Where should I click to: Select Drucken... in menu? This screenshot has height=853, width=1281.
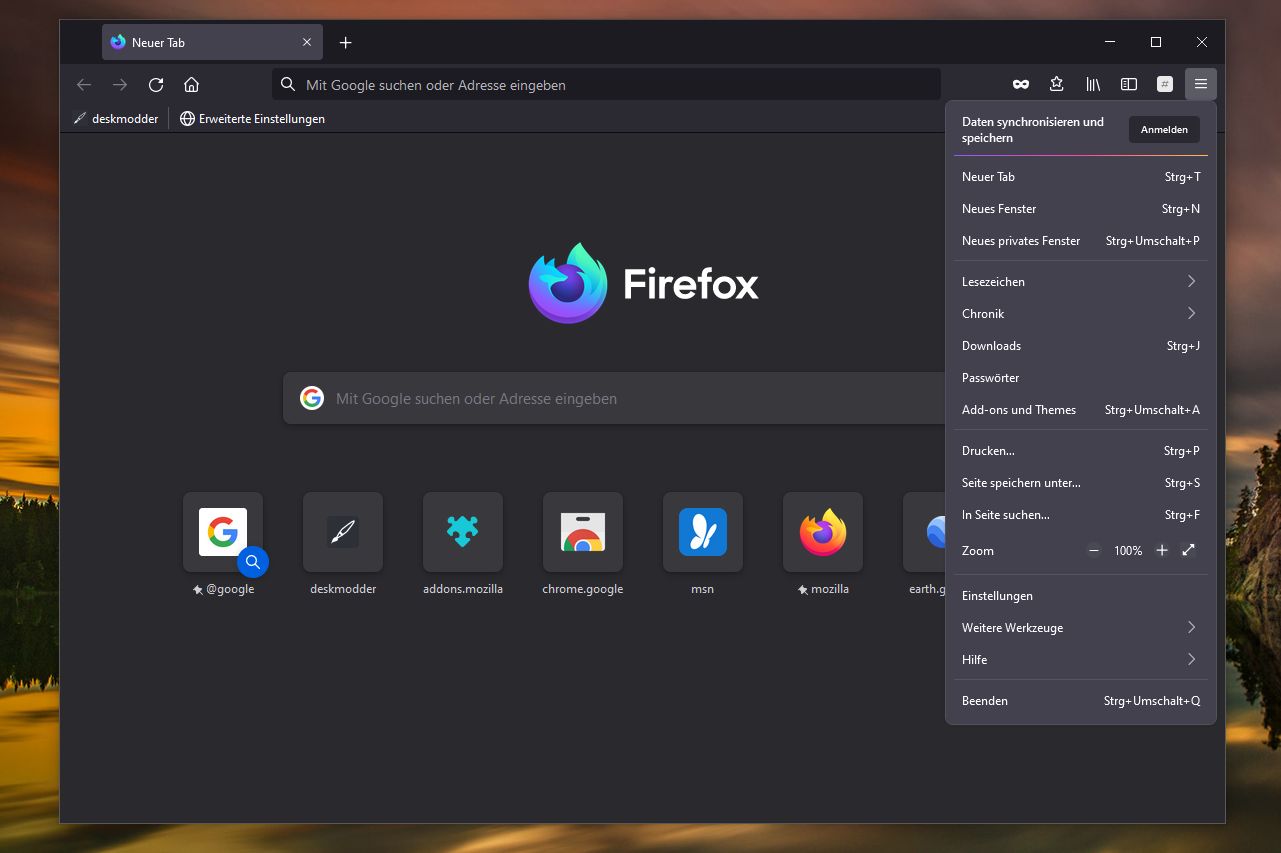[x=1081, y=451]
